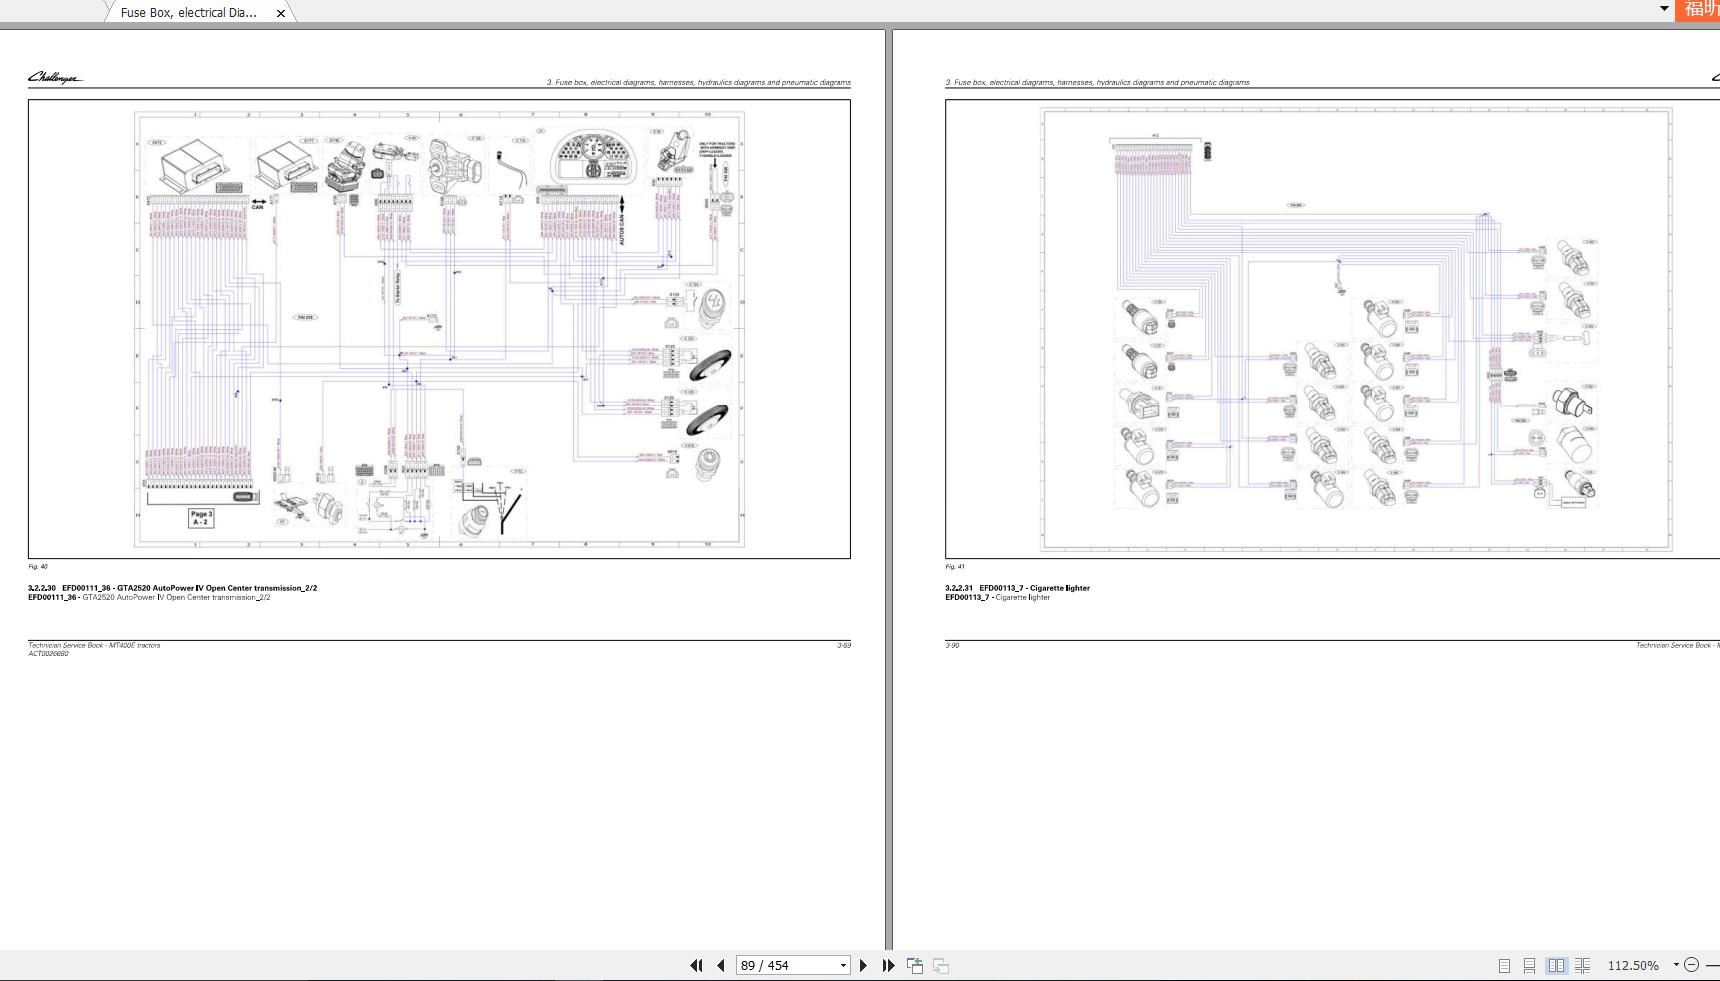1720x981 pixels.
Task: Jump to the last page
Action: click(888, 965)
